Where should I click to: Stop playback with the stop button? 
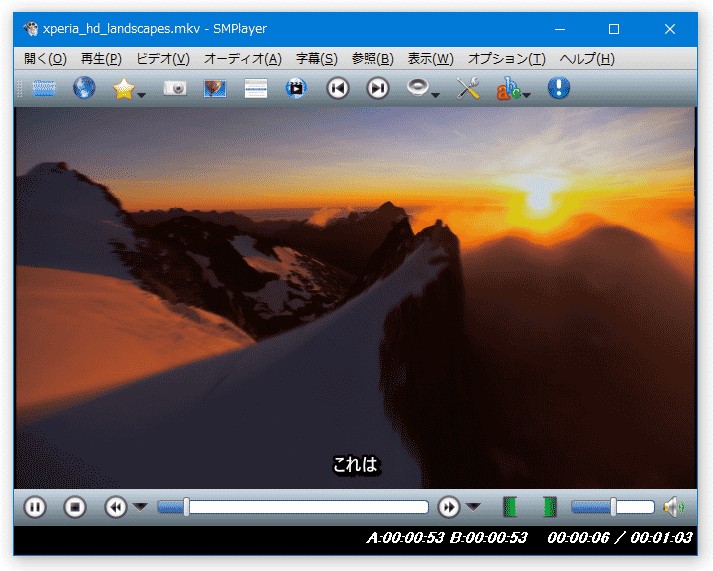click(75, 507)
